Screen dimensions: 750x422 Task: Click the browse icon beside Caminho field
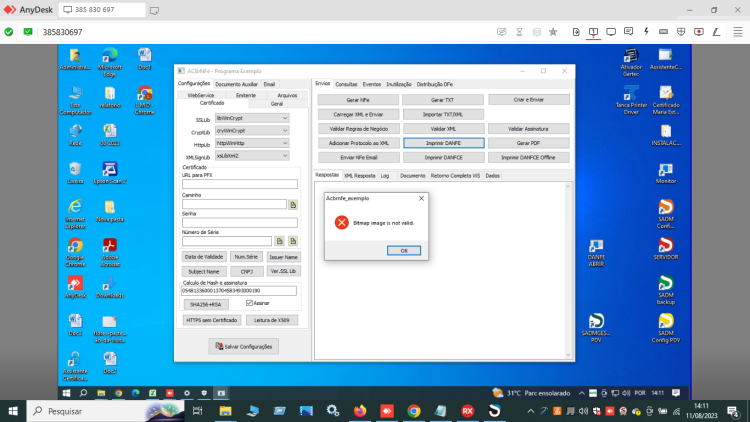coord(293,205)
